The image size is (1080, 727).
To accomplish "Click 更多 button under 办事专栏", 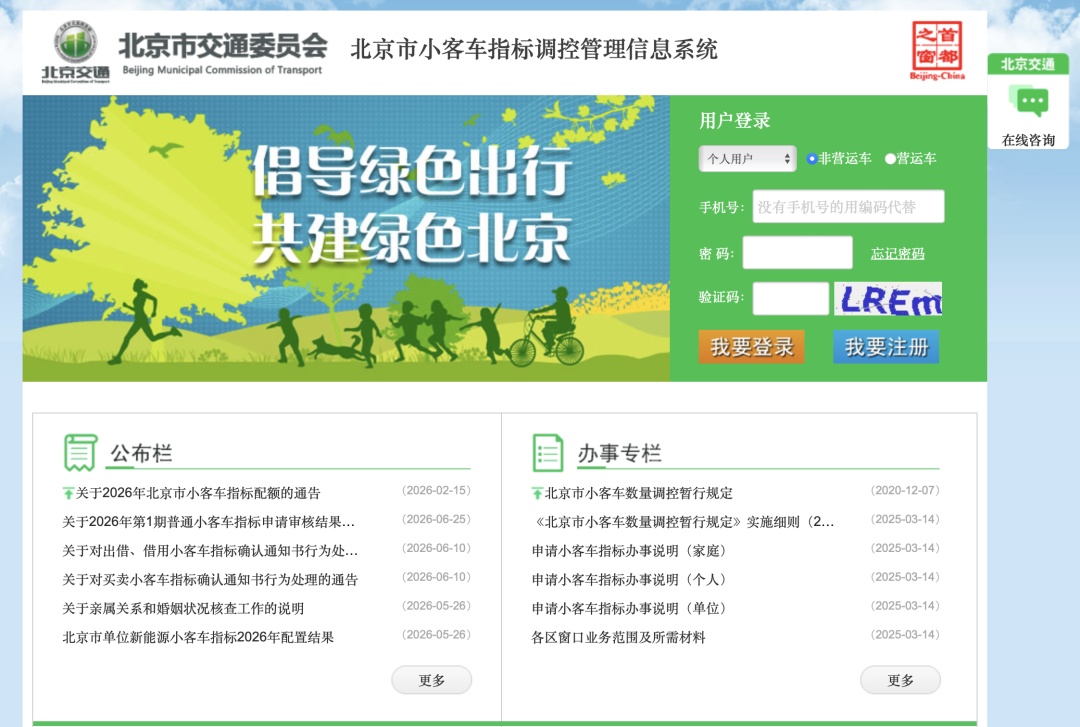I will point(900,680).
